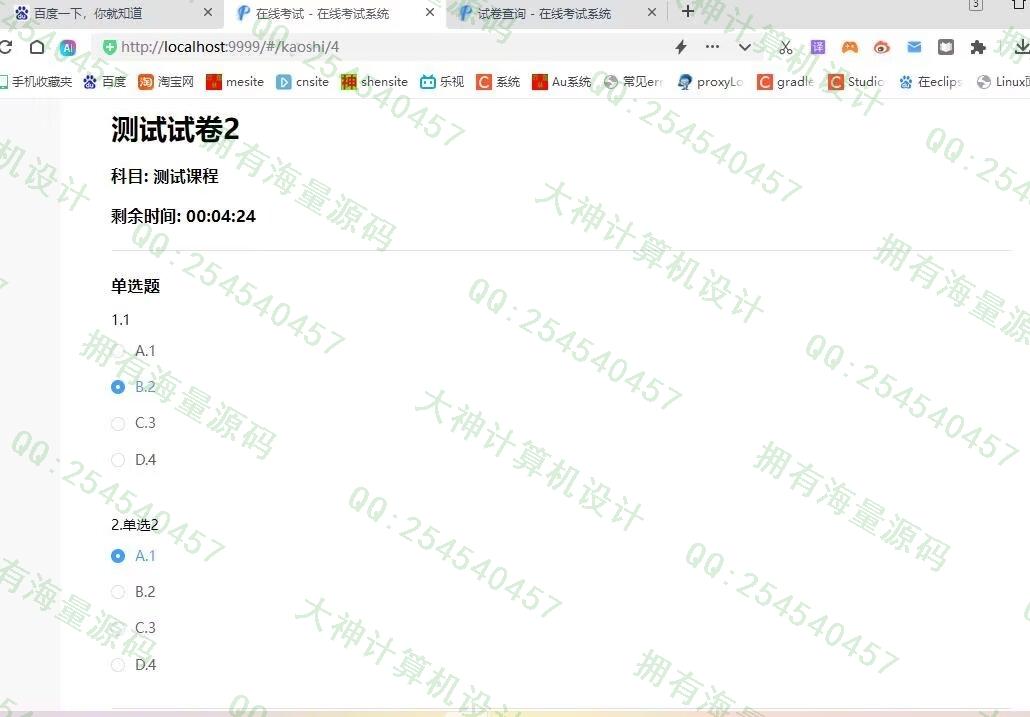
Task: Open the game controller extension icon
Action: coord(850,47)
